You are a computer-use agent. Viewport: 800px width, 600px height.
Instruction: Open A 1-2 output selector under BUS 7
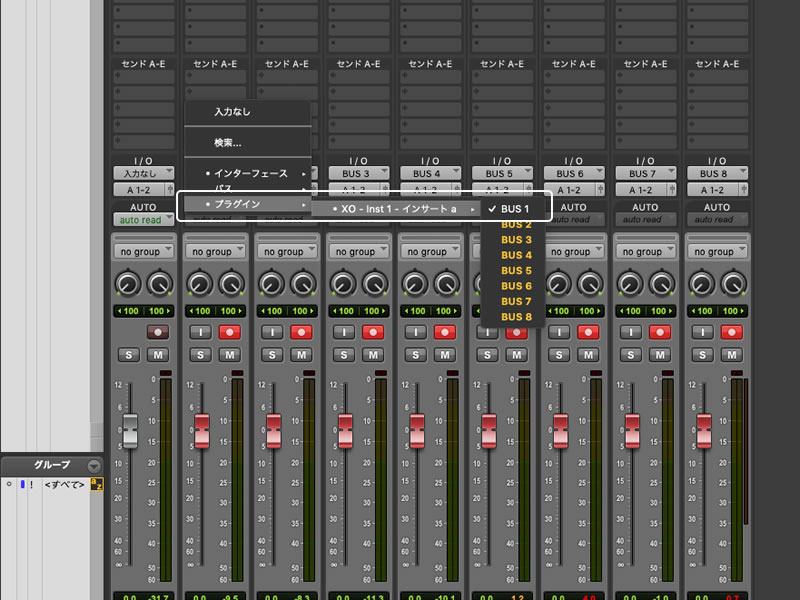click(x=641, y=190)
